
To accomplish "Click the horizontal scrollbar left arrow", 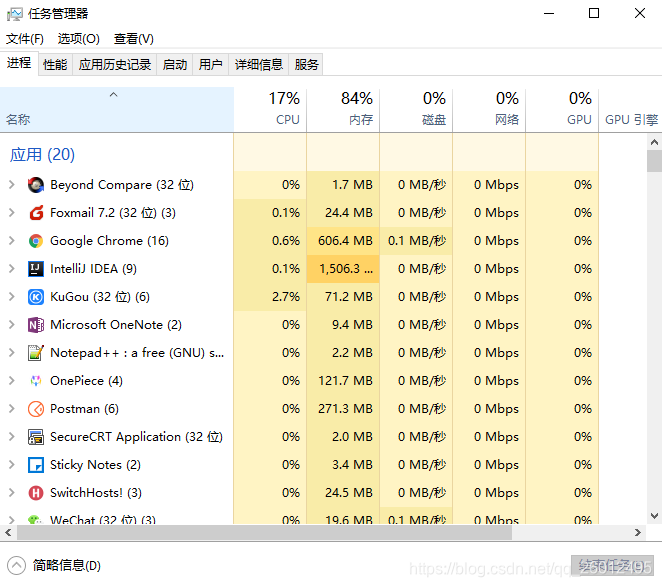I will point(8,533).
